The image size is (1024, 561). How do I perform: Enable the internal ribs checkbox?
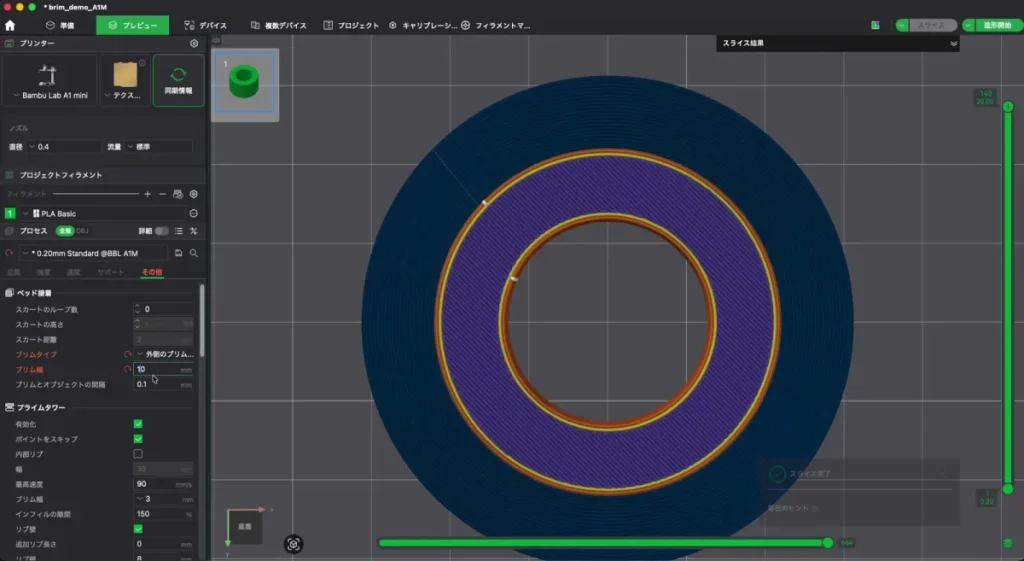click(x=138, y=454)
